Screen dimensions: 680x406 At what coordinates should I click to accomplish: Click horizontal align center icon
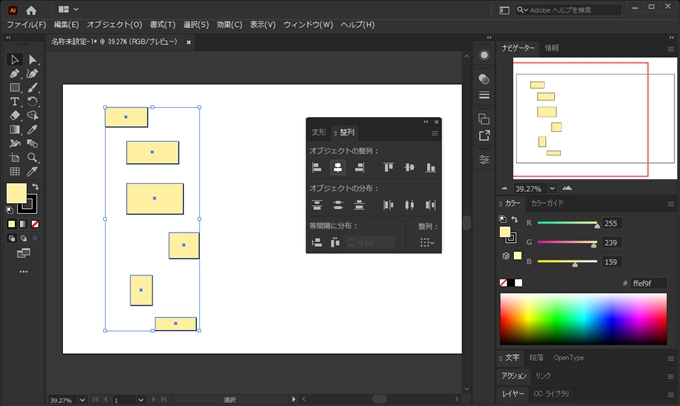coord(338,167)
